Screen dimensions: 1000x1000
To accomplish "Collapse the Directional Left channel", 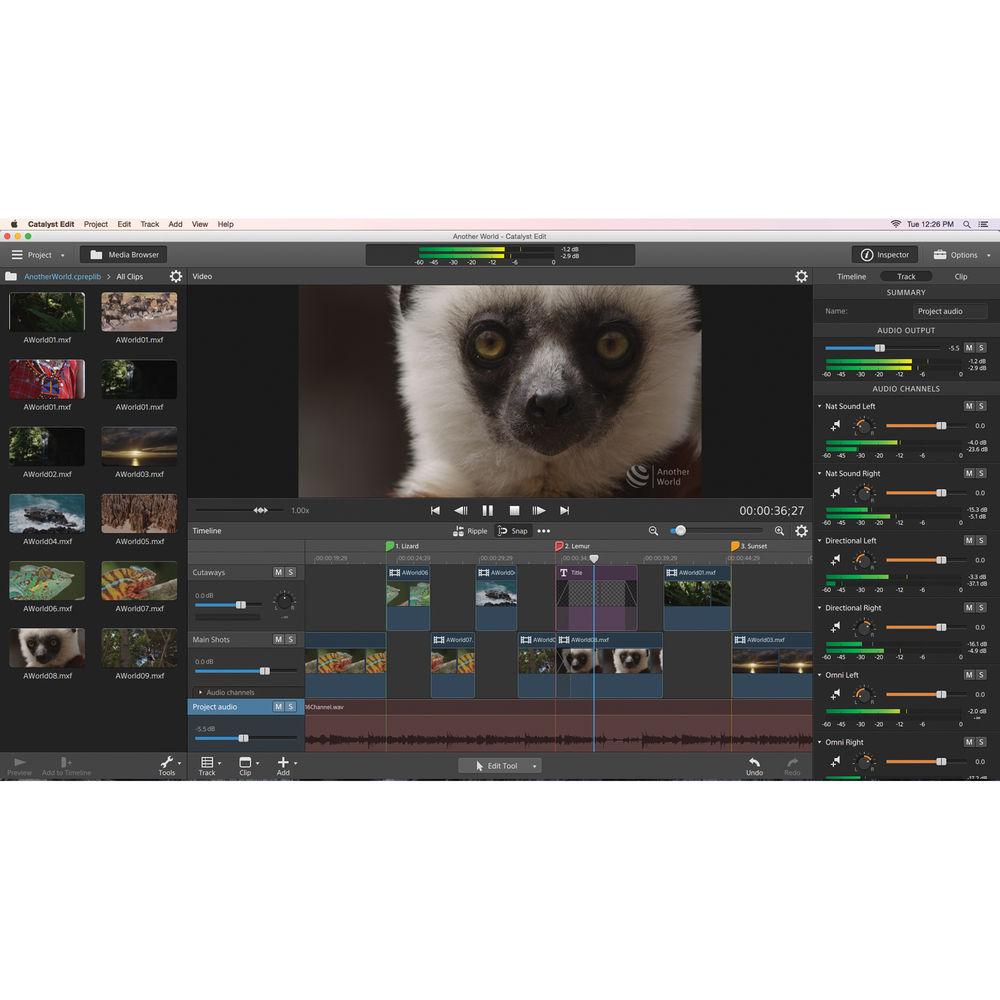I will click(x=822, y=540).
